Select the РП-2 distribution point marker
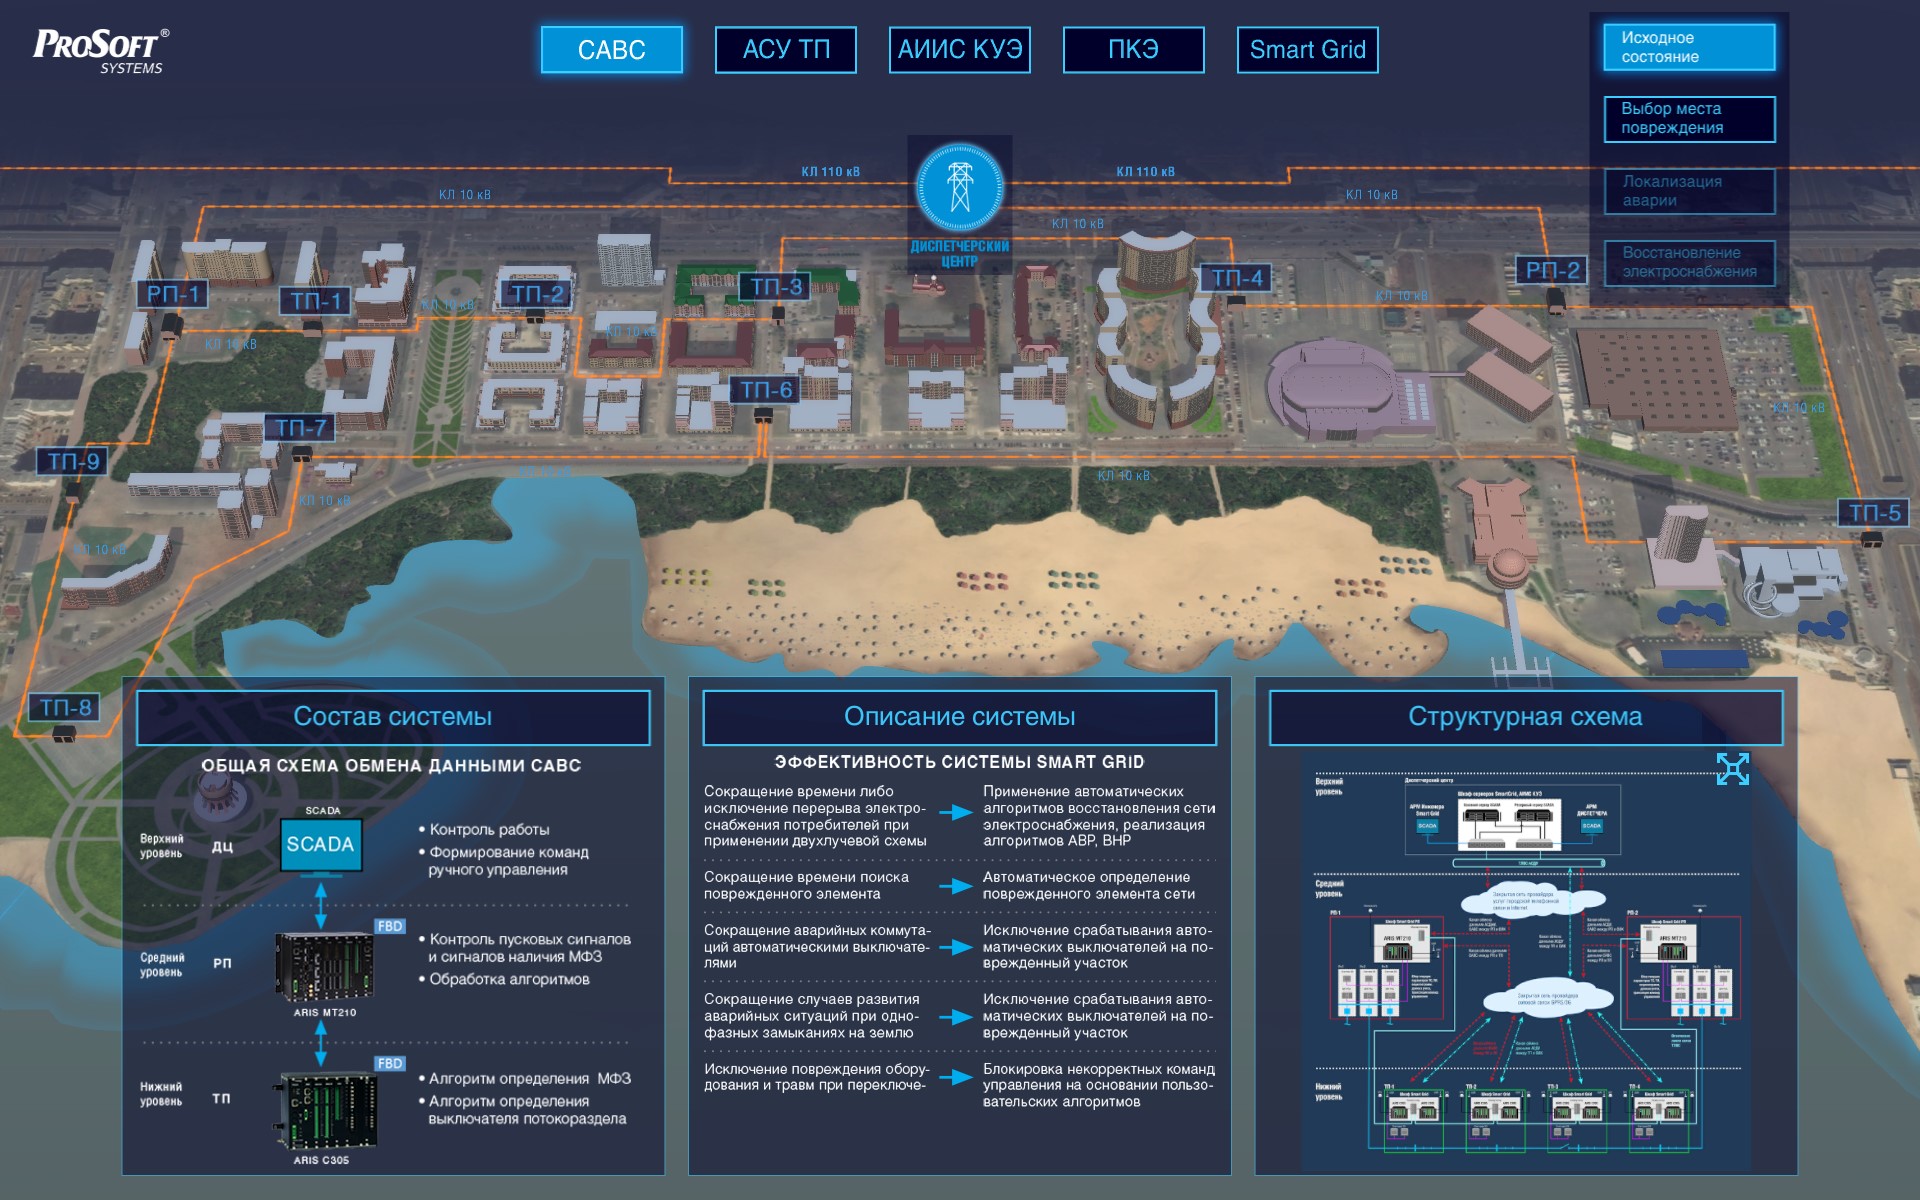Viewport: 1920px width, 1200px height. (x=1551, y=270)
